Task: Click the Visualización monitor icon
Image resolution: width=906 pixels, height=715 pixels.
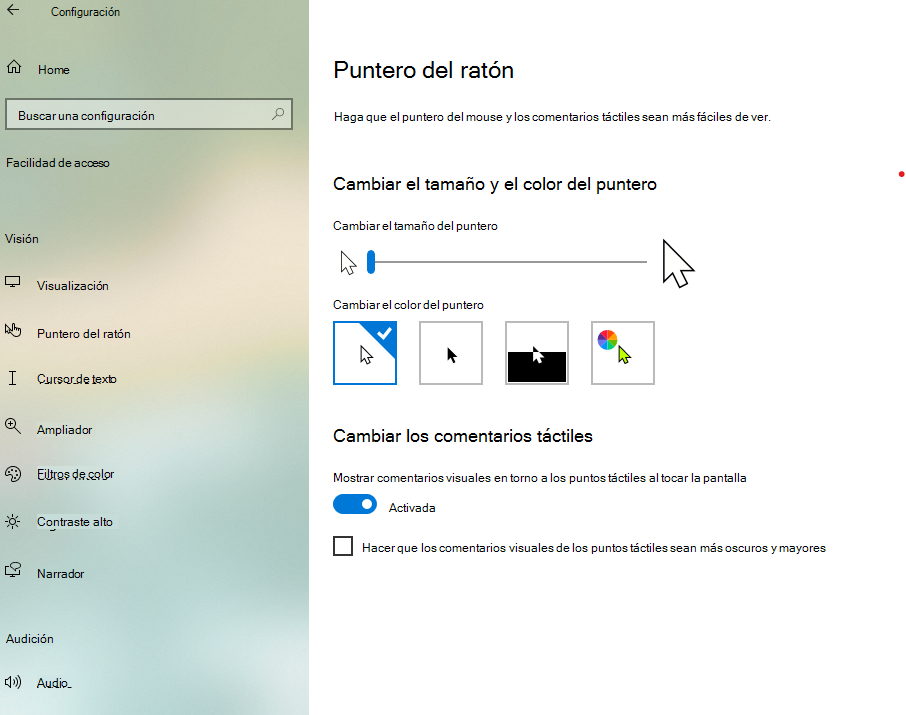Action: coord(13,282)
